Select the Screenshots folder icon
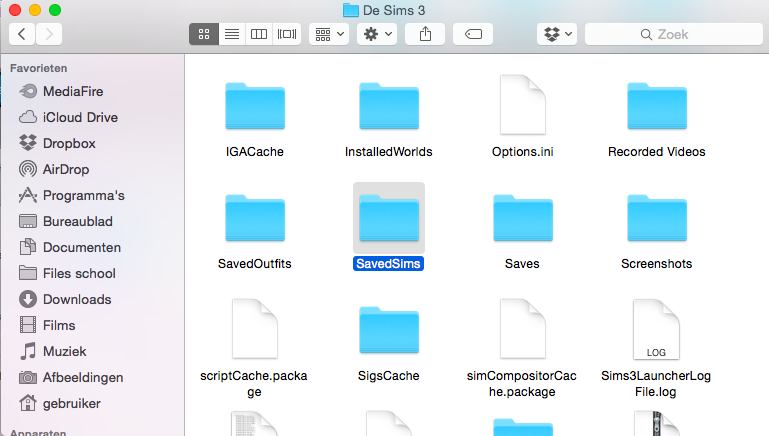The width and height of the screenshot is (769, 436). click(657, 218)
